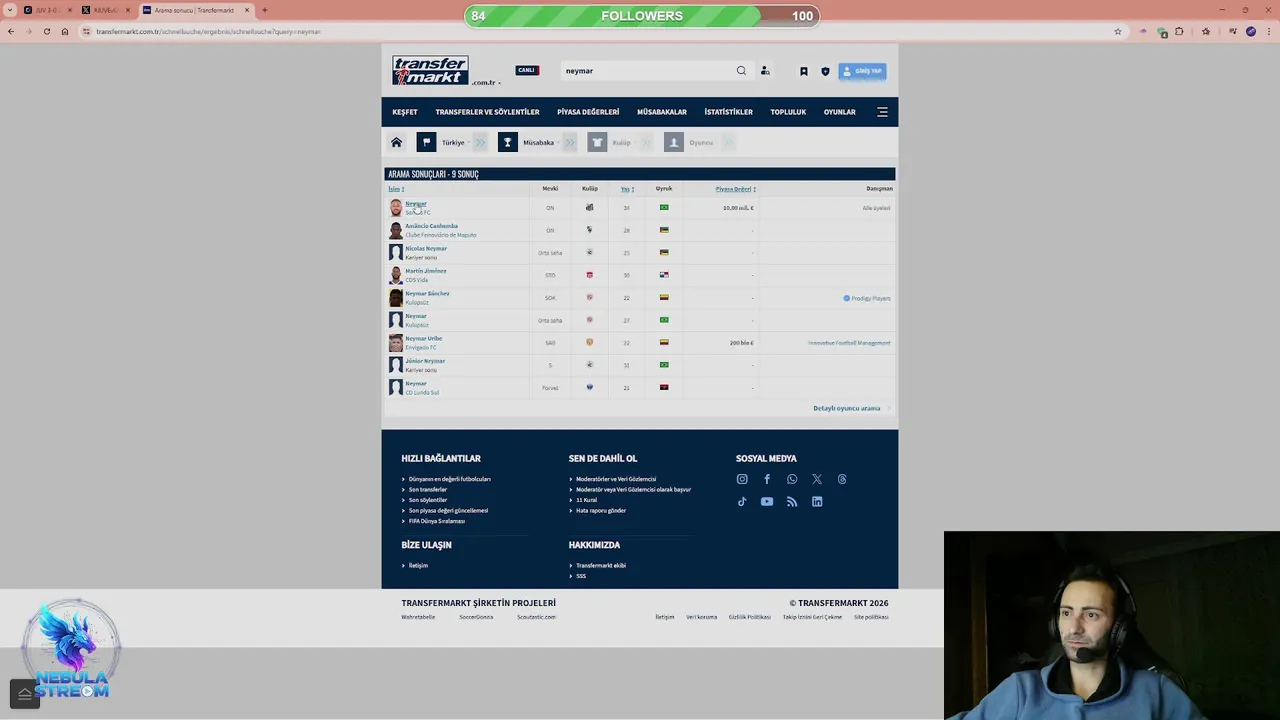Screen dimensions: 1280x720
Task: Click Neymar Sánchez player thumbnail
Action: pos(396,298)
